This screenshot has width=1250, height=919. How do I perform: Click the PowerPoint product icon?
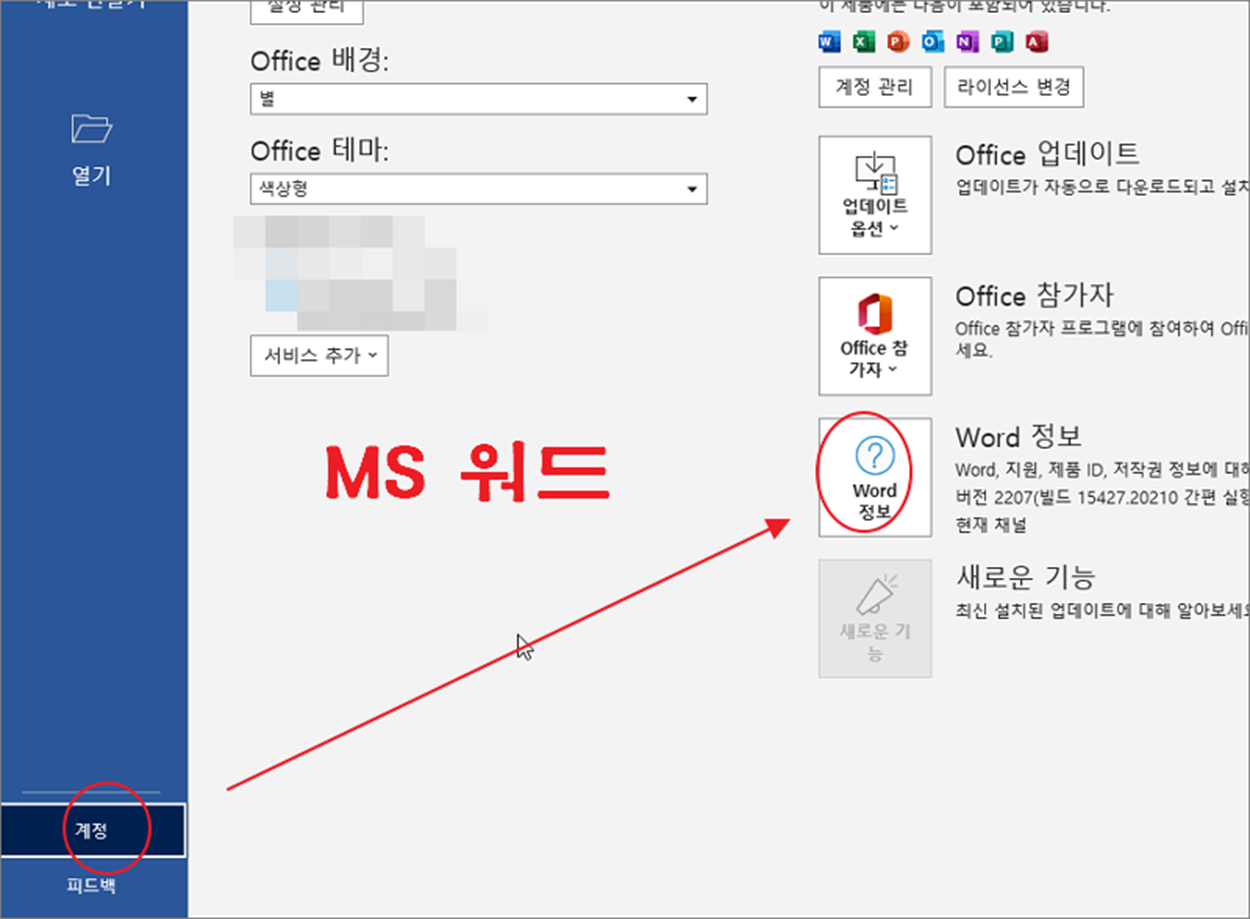tap(897, 41)
